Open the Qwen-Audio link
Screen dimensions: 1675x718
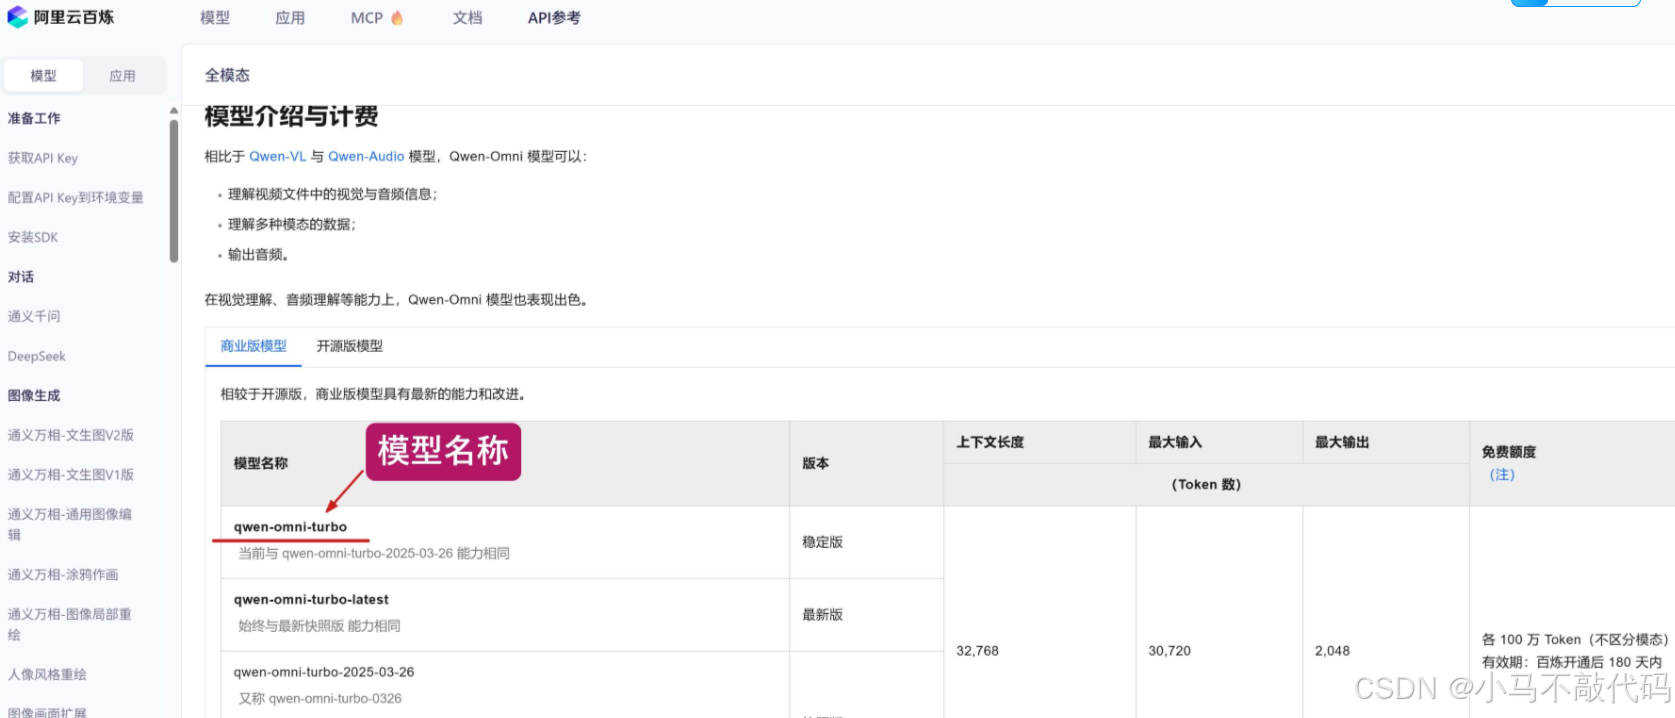(366, 157)
